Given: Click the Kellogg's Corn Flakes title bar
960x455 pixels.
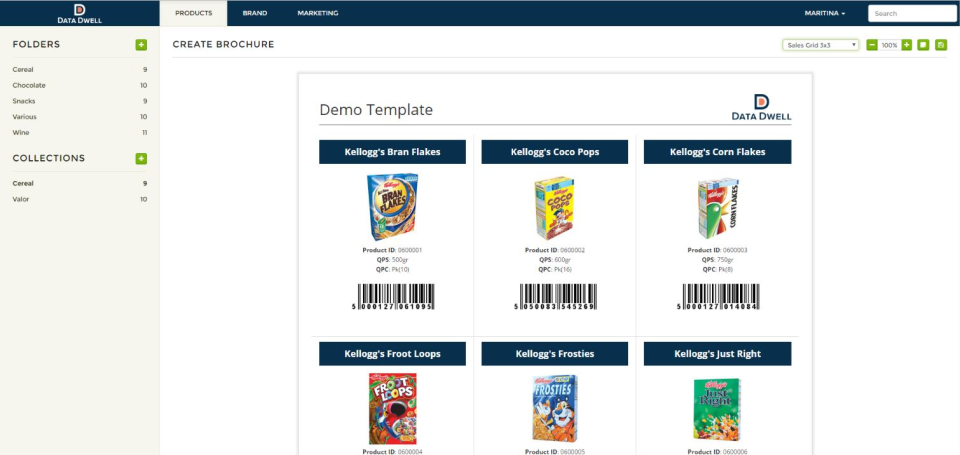Looking at the screenshot, I should (x=718, y=152).
